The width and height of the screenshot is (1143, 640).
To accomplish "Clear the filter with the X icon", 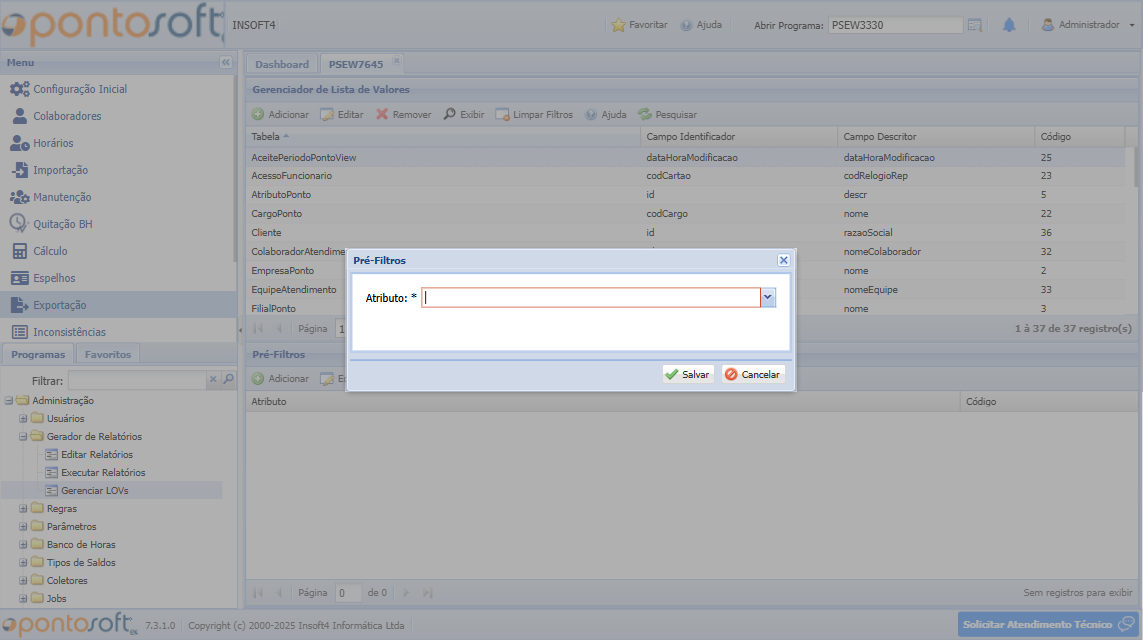I will coord(212,380).
